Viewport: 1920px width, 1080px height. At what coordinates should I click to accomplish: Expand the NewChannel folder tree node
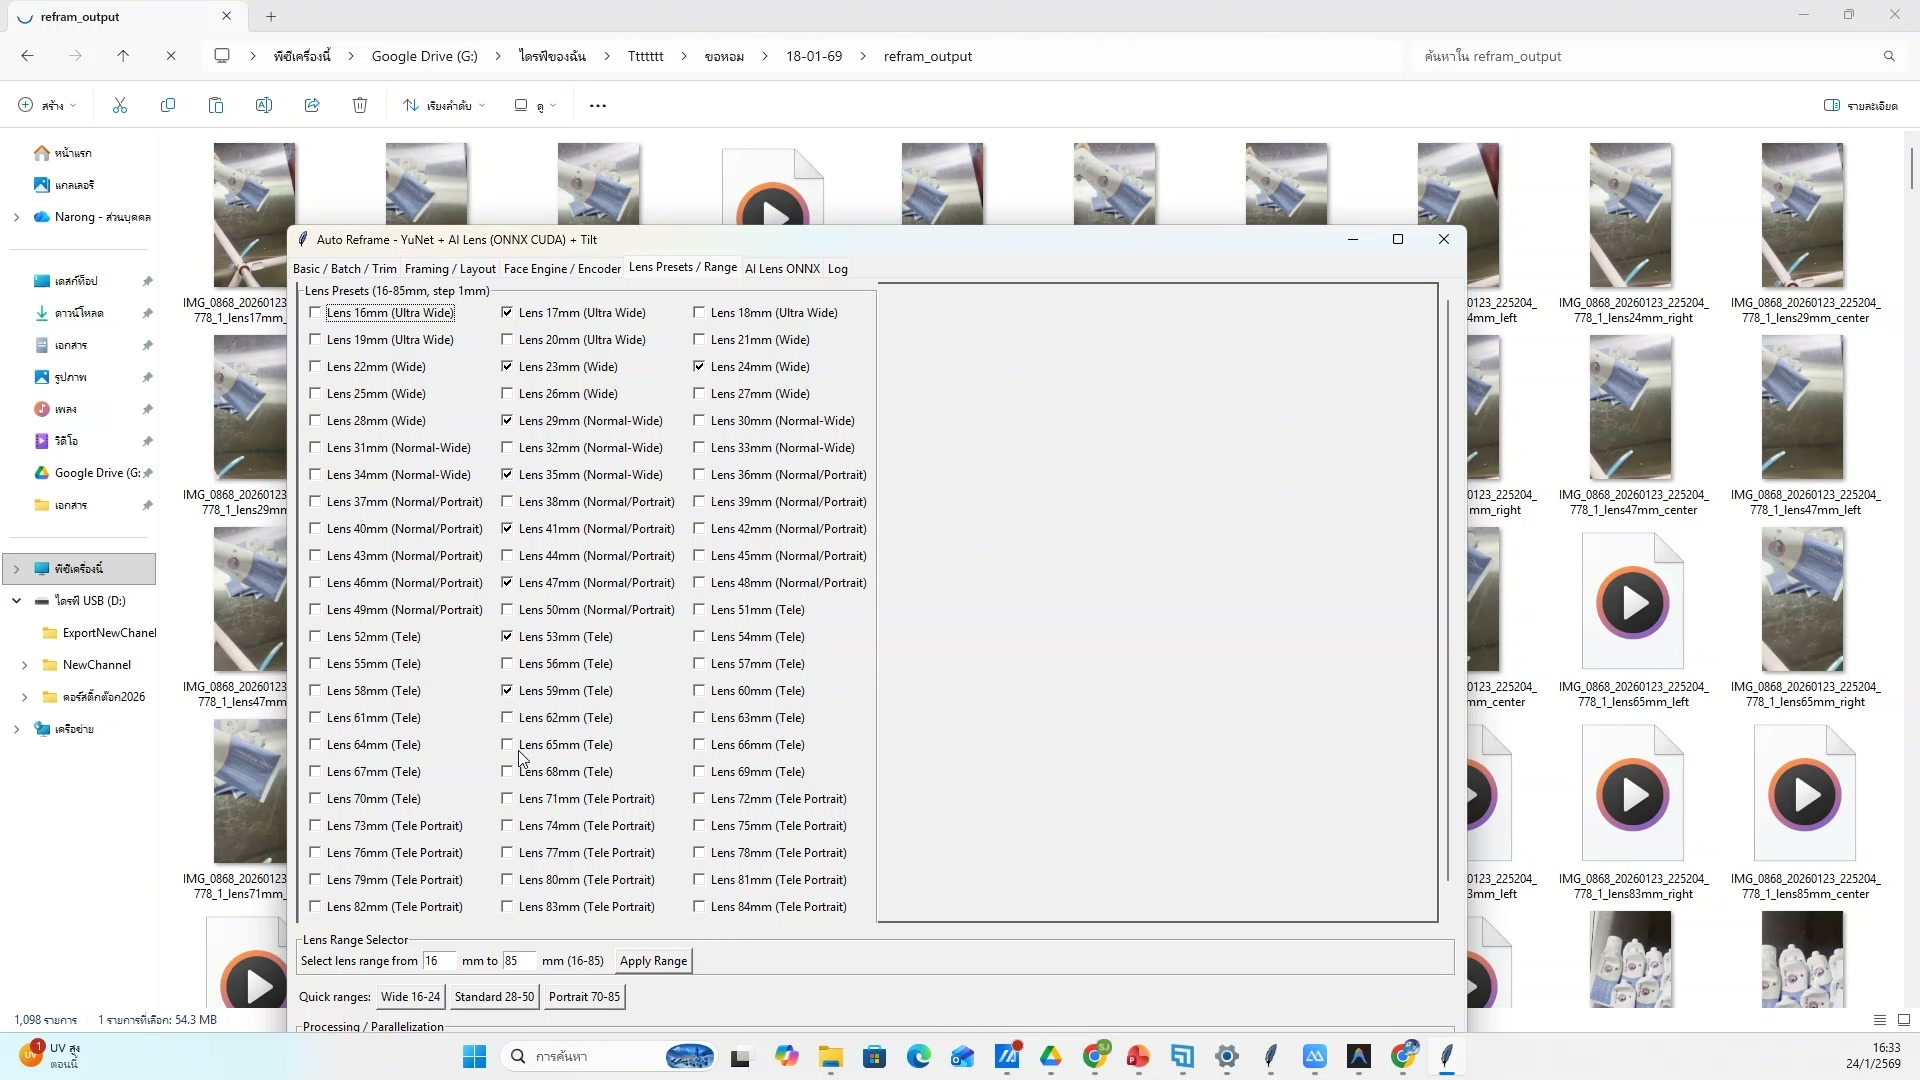24,665
